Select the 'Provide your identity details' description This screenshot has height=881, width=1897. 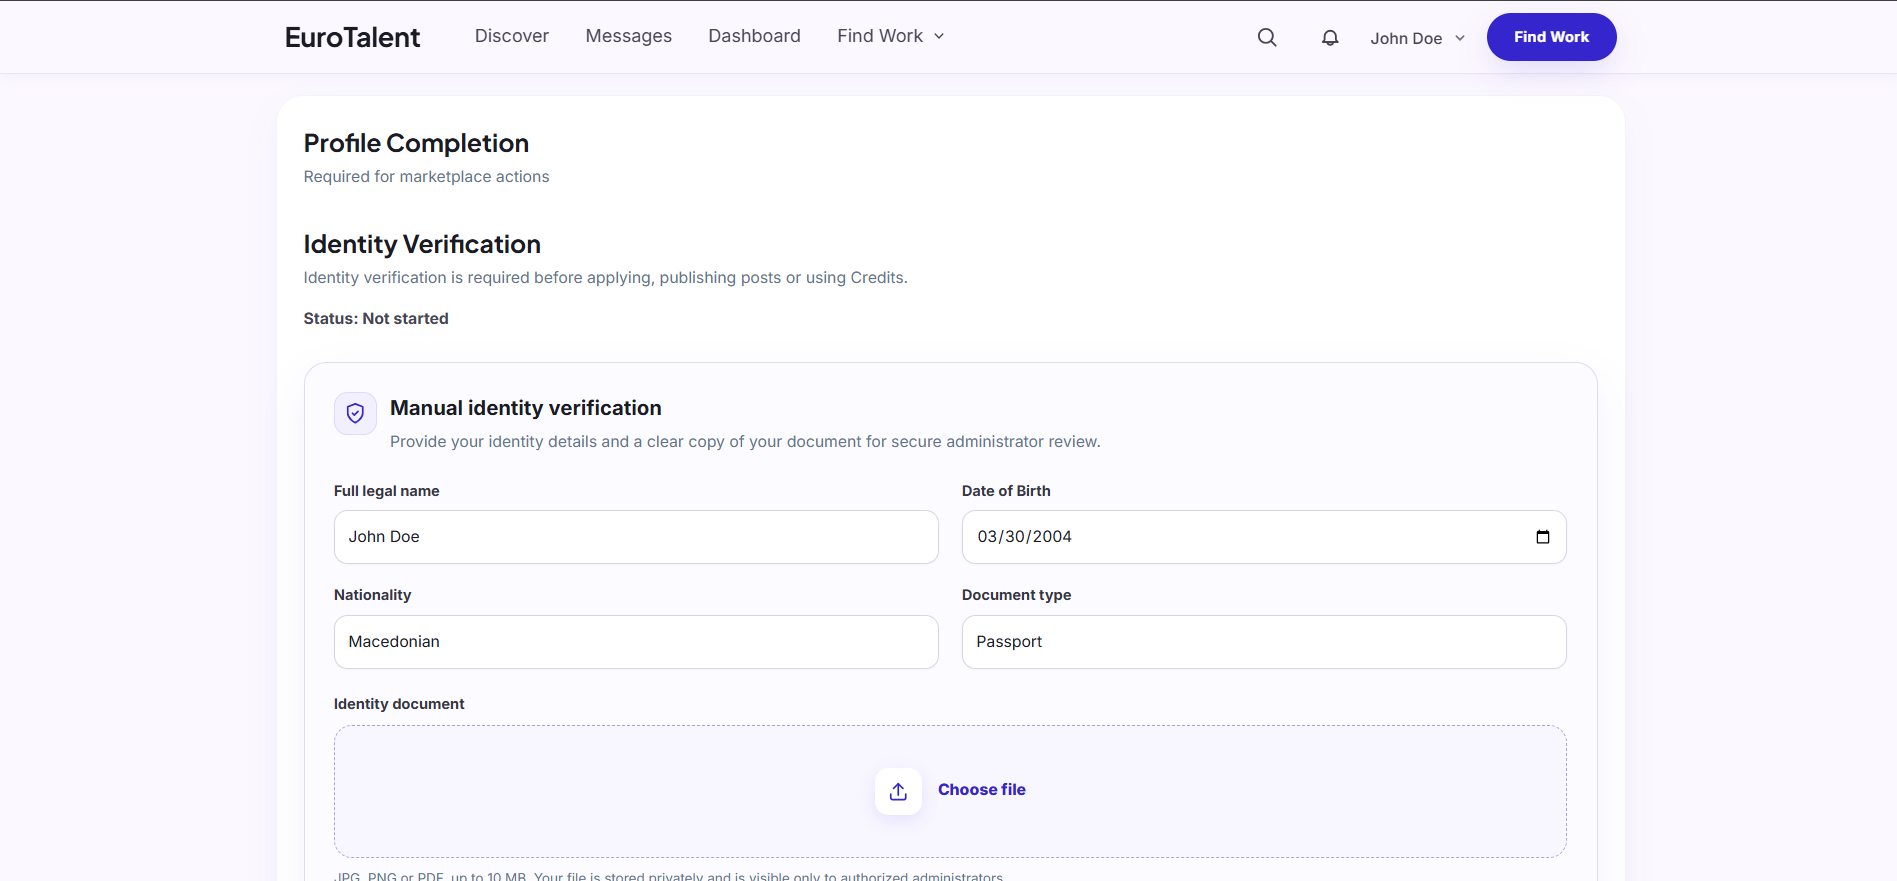745,442
